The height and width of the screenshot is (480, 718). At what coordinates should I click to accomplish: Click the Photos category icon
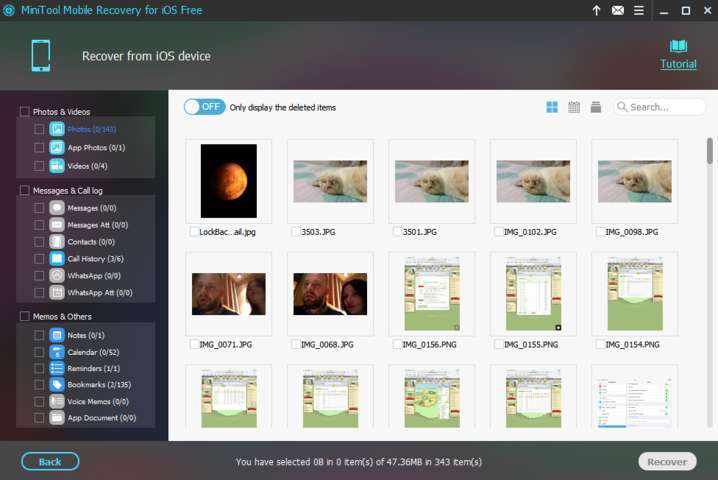click(x=57, y=129)
